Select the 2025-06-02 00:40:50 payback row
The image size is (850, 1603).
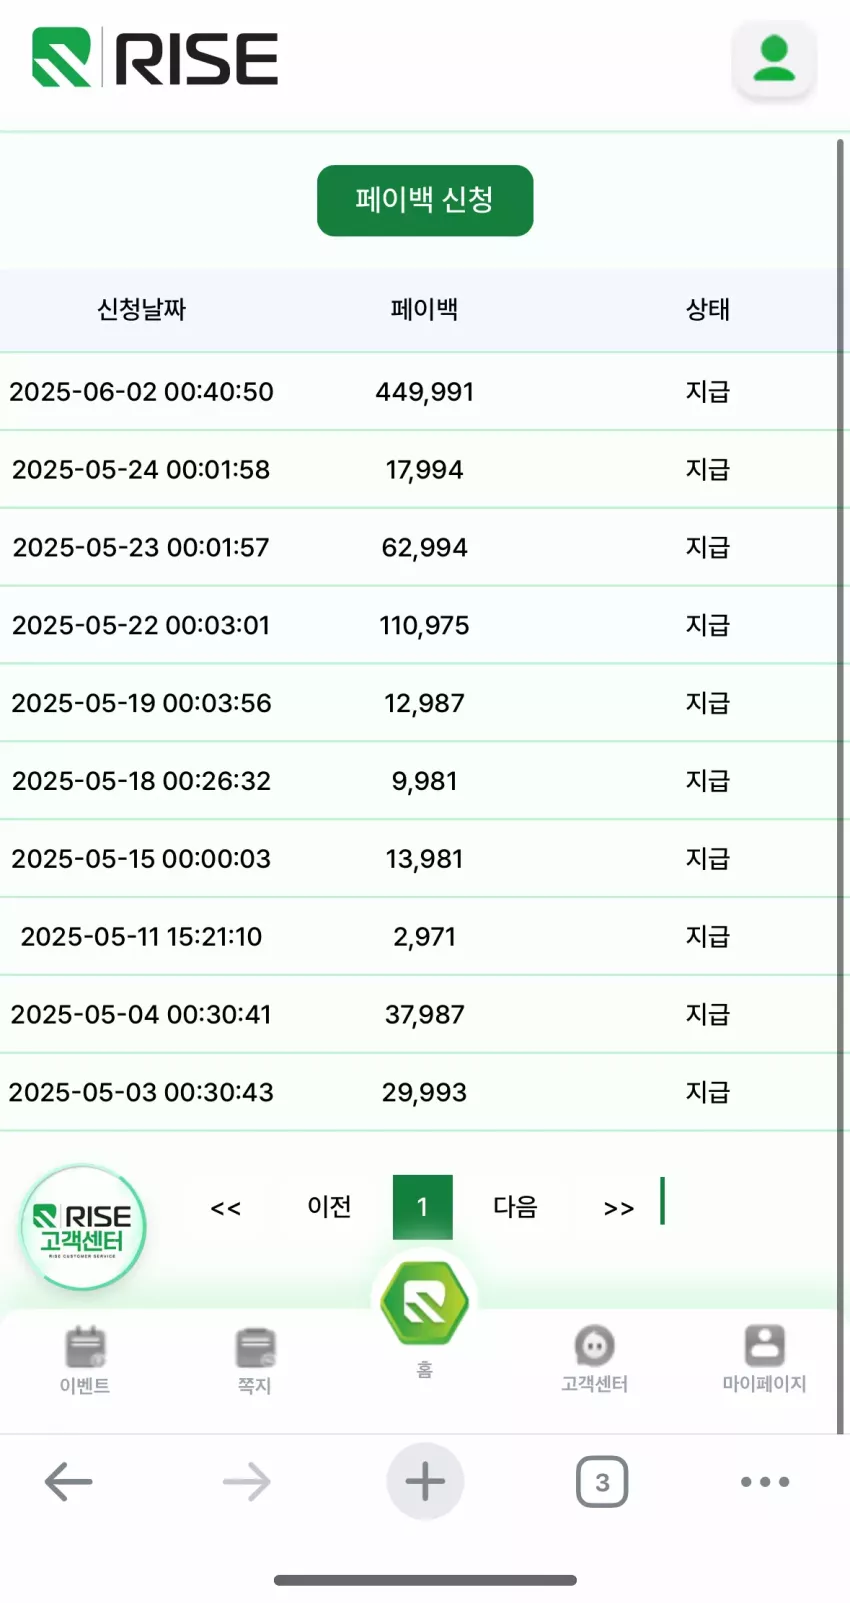(x=425, y=392)
